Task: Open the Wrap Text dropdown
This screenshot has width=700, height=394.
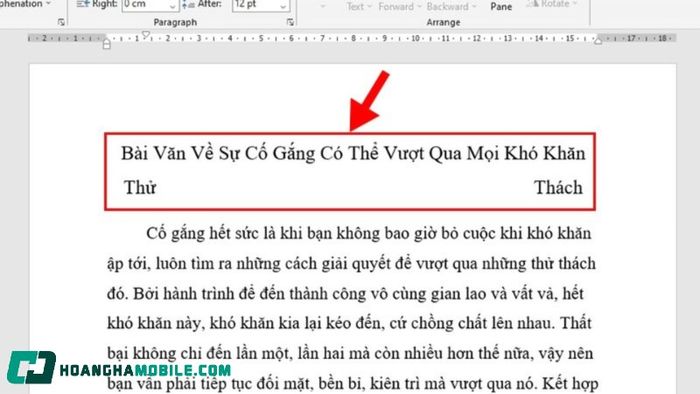Action: point(358,6)
